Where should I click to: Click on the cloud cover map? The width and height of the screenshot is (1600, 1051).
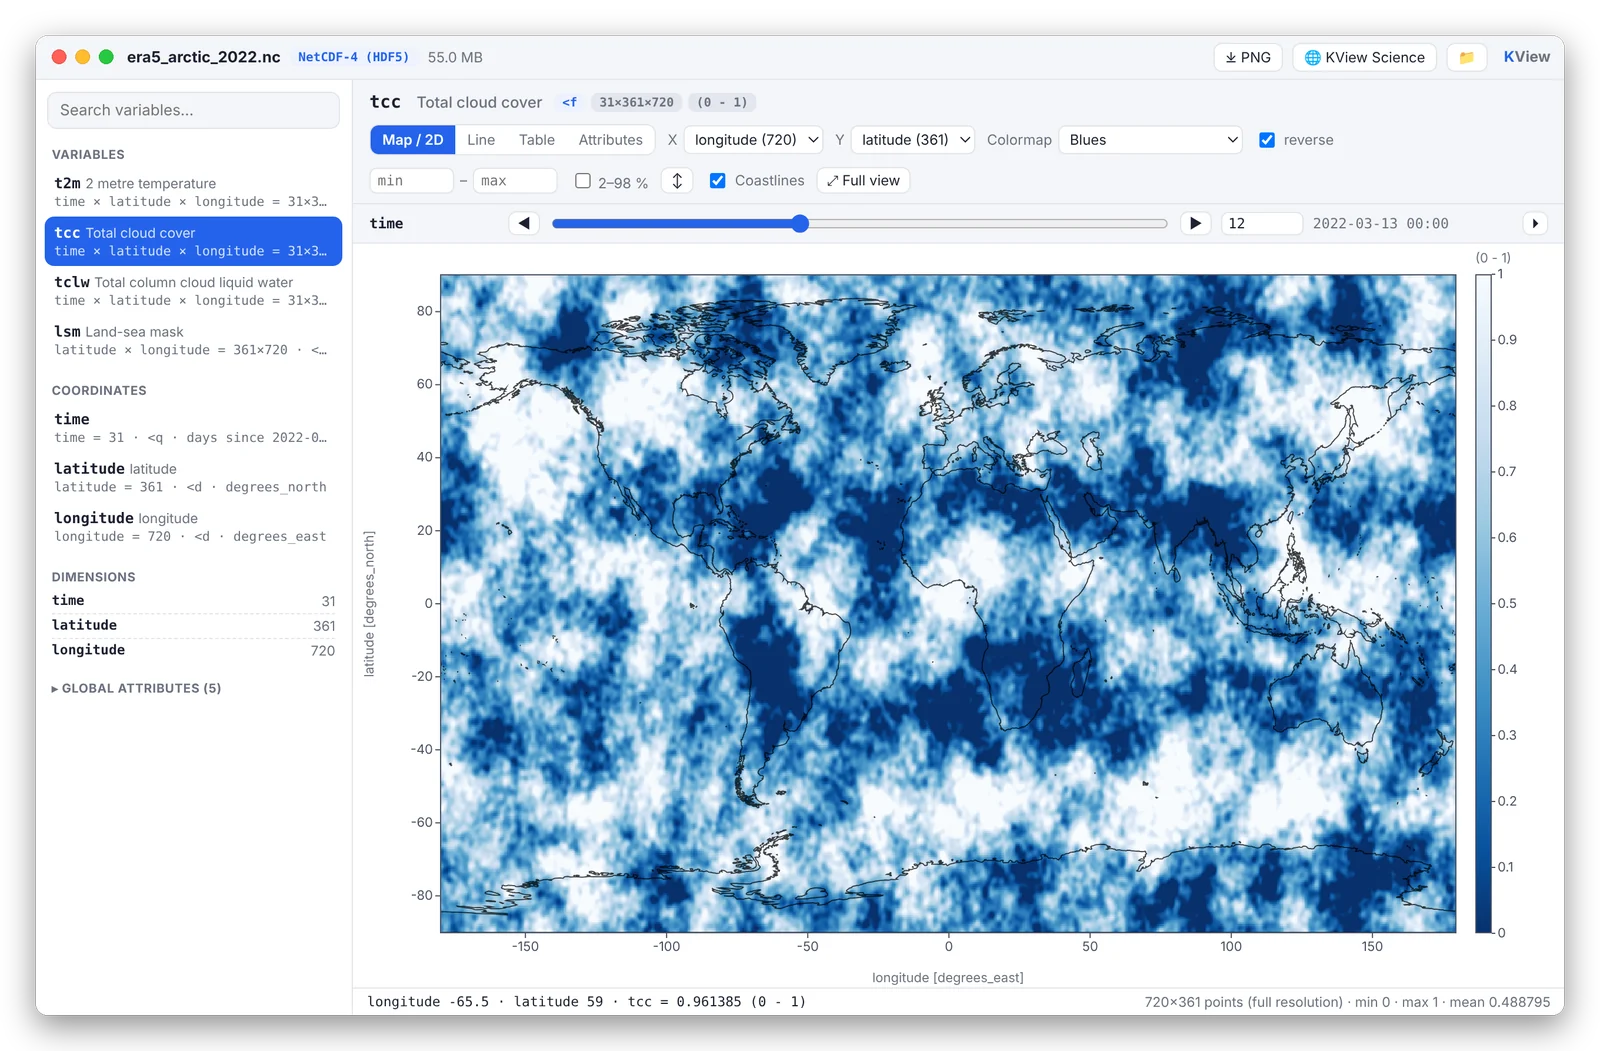pyautogui.click(x=948, y=604)
